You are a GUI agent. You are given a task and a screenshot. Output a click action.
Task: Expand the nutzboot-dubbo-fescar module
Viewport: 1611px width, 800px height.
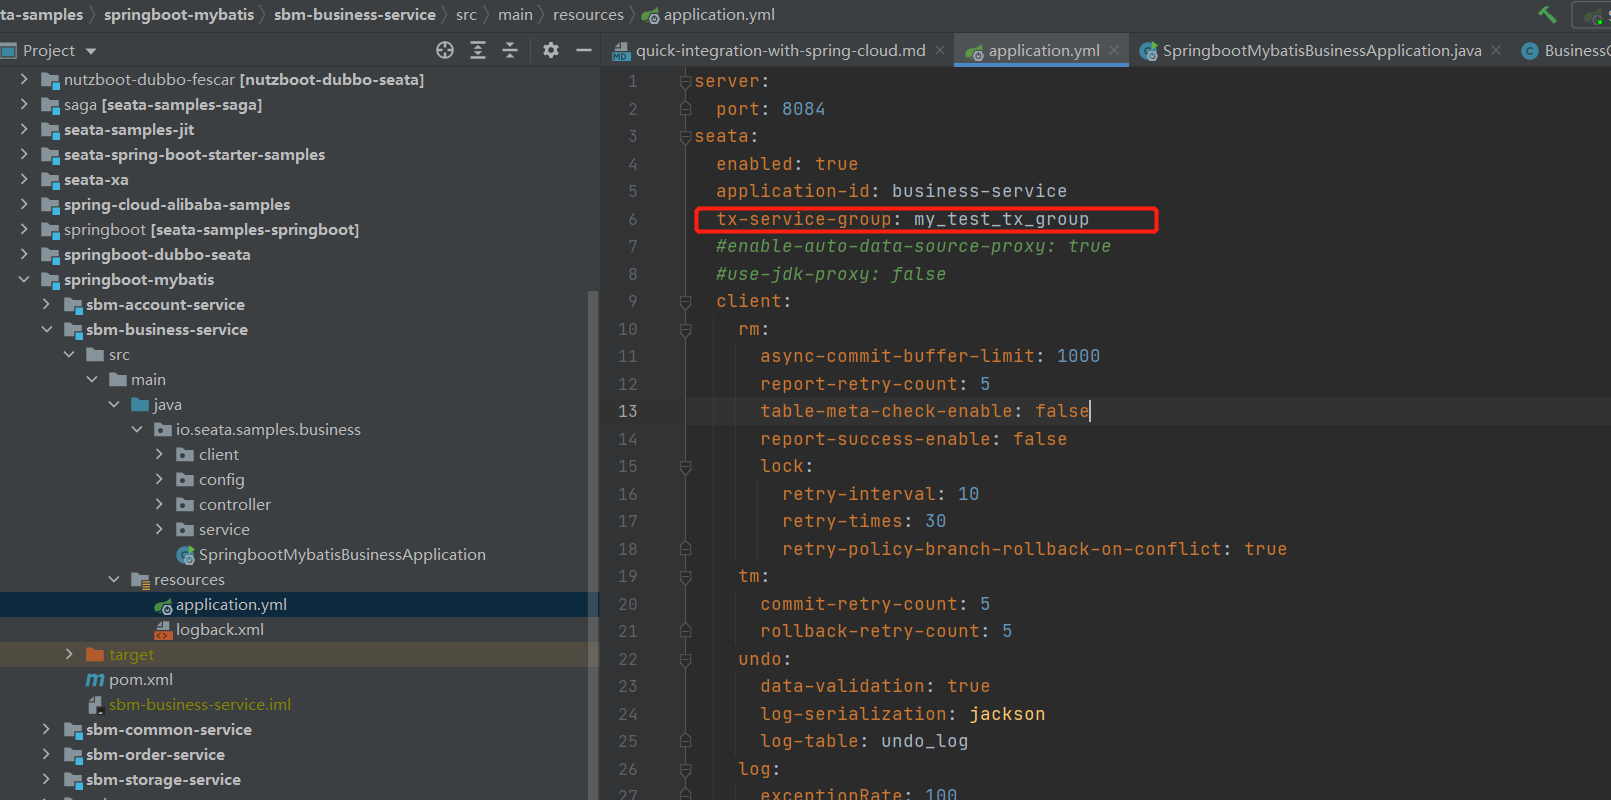pyautogui.click(x=24, y=79)
